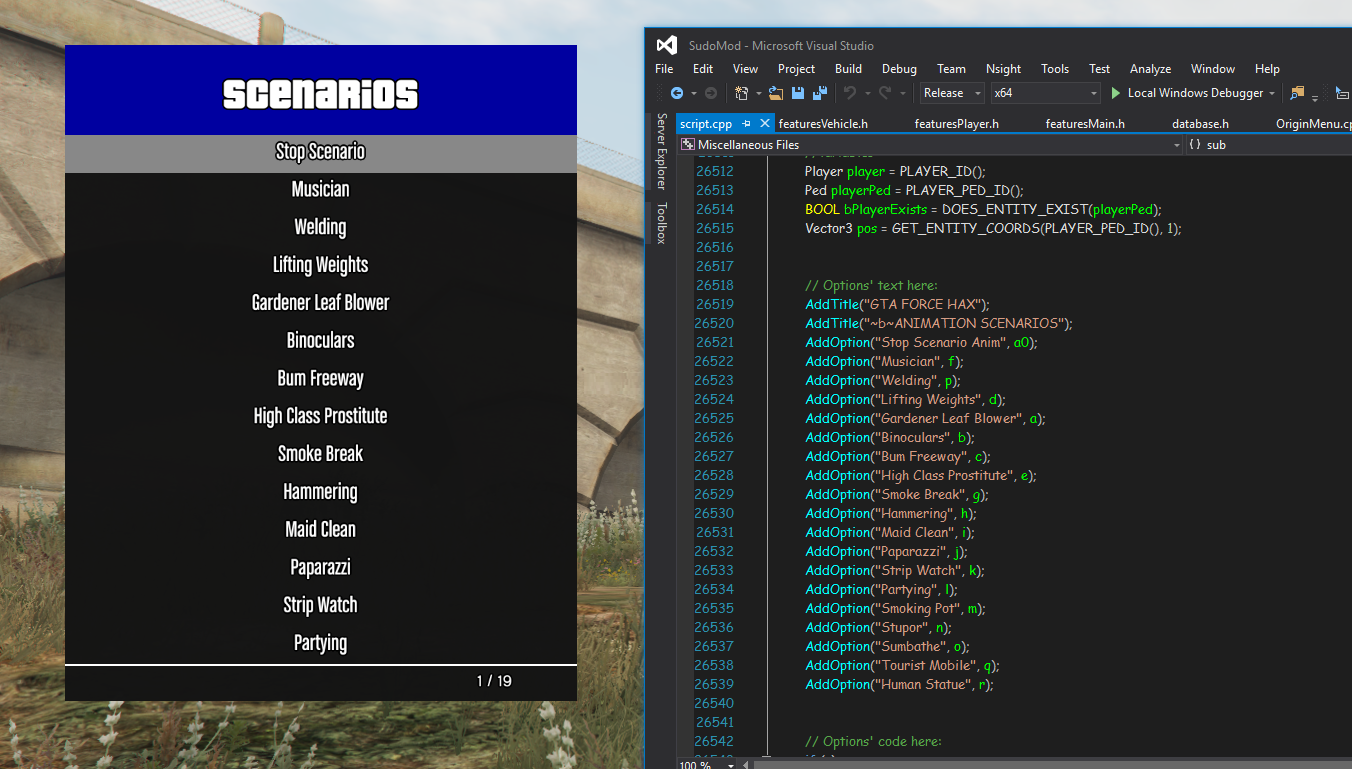This screenshot has height=769, width=1352.
Task: Select Stop Scenario in game menu
Action: [x=321, y=153]
